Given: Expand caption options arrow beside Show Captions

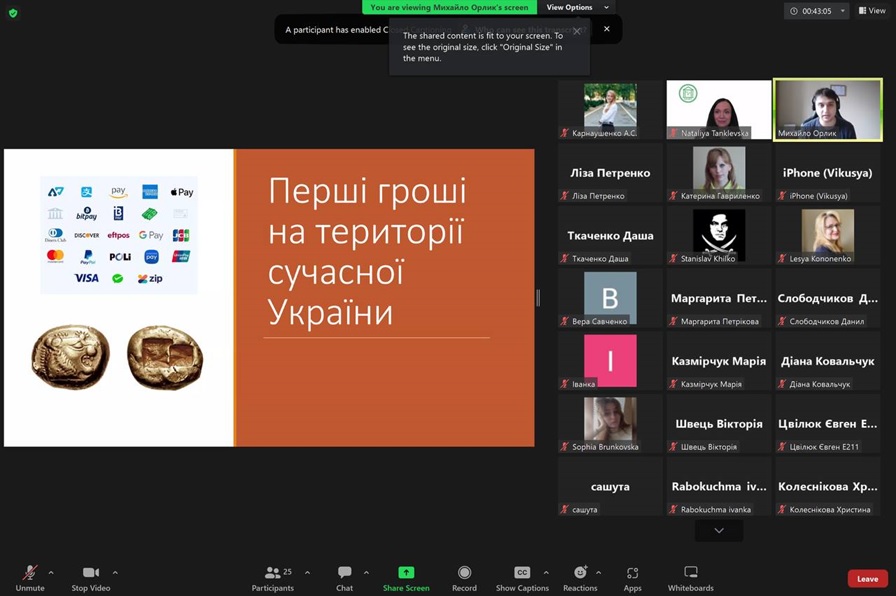Looking at the screenshot, I should (x=546, y=573).
